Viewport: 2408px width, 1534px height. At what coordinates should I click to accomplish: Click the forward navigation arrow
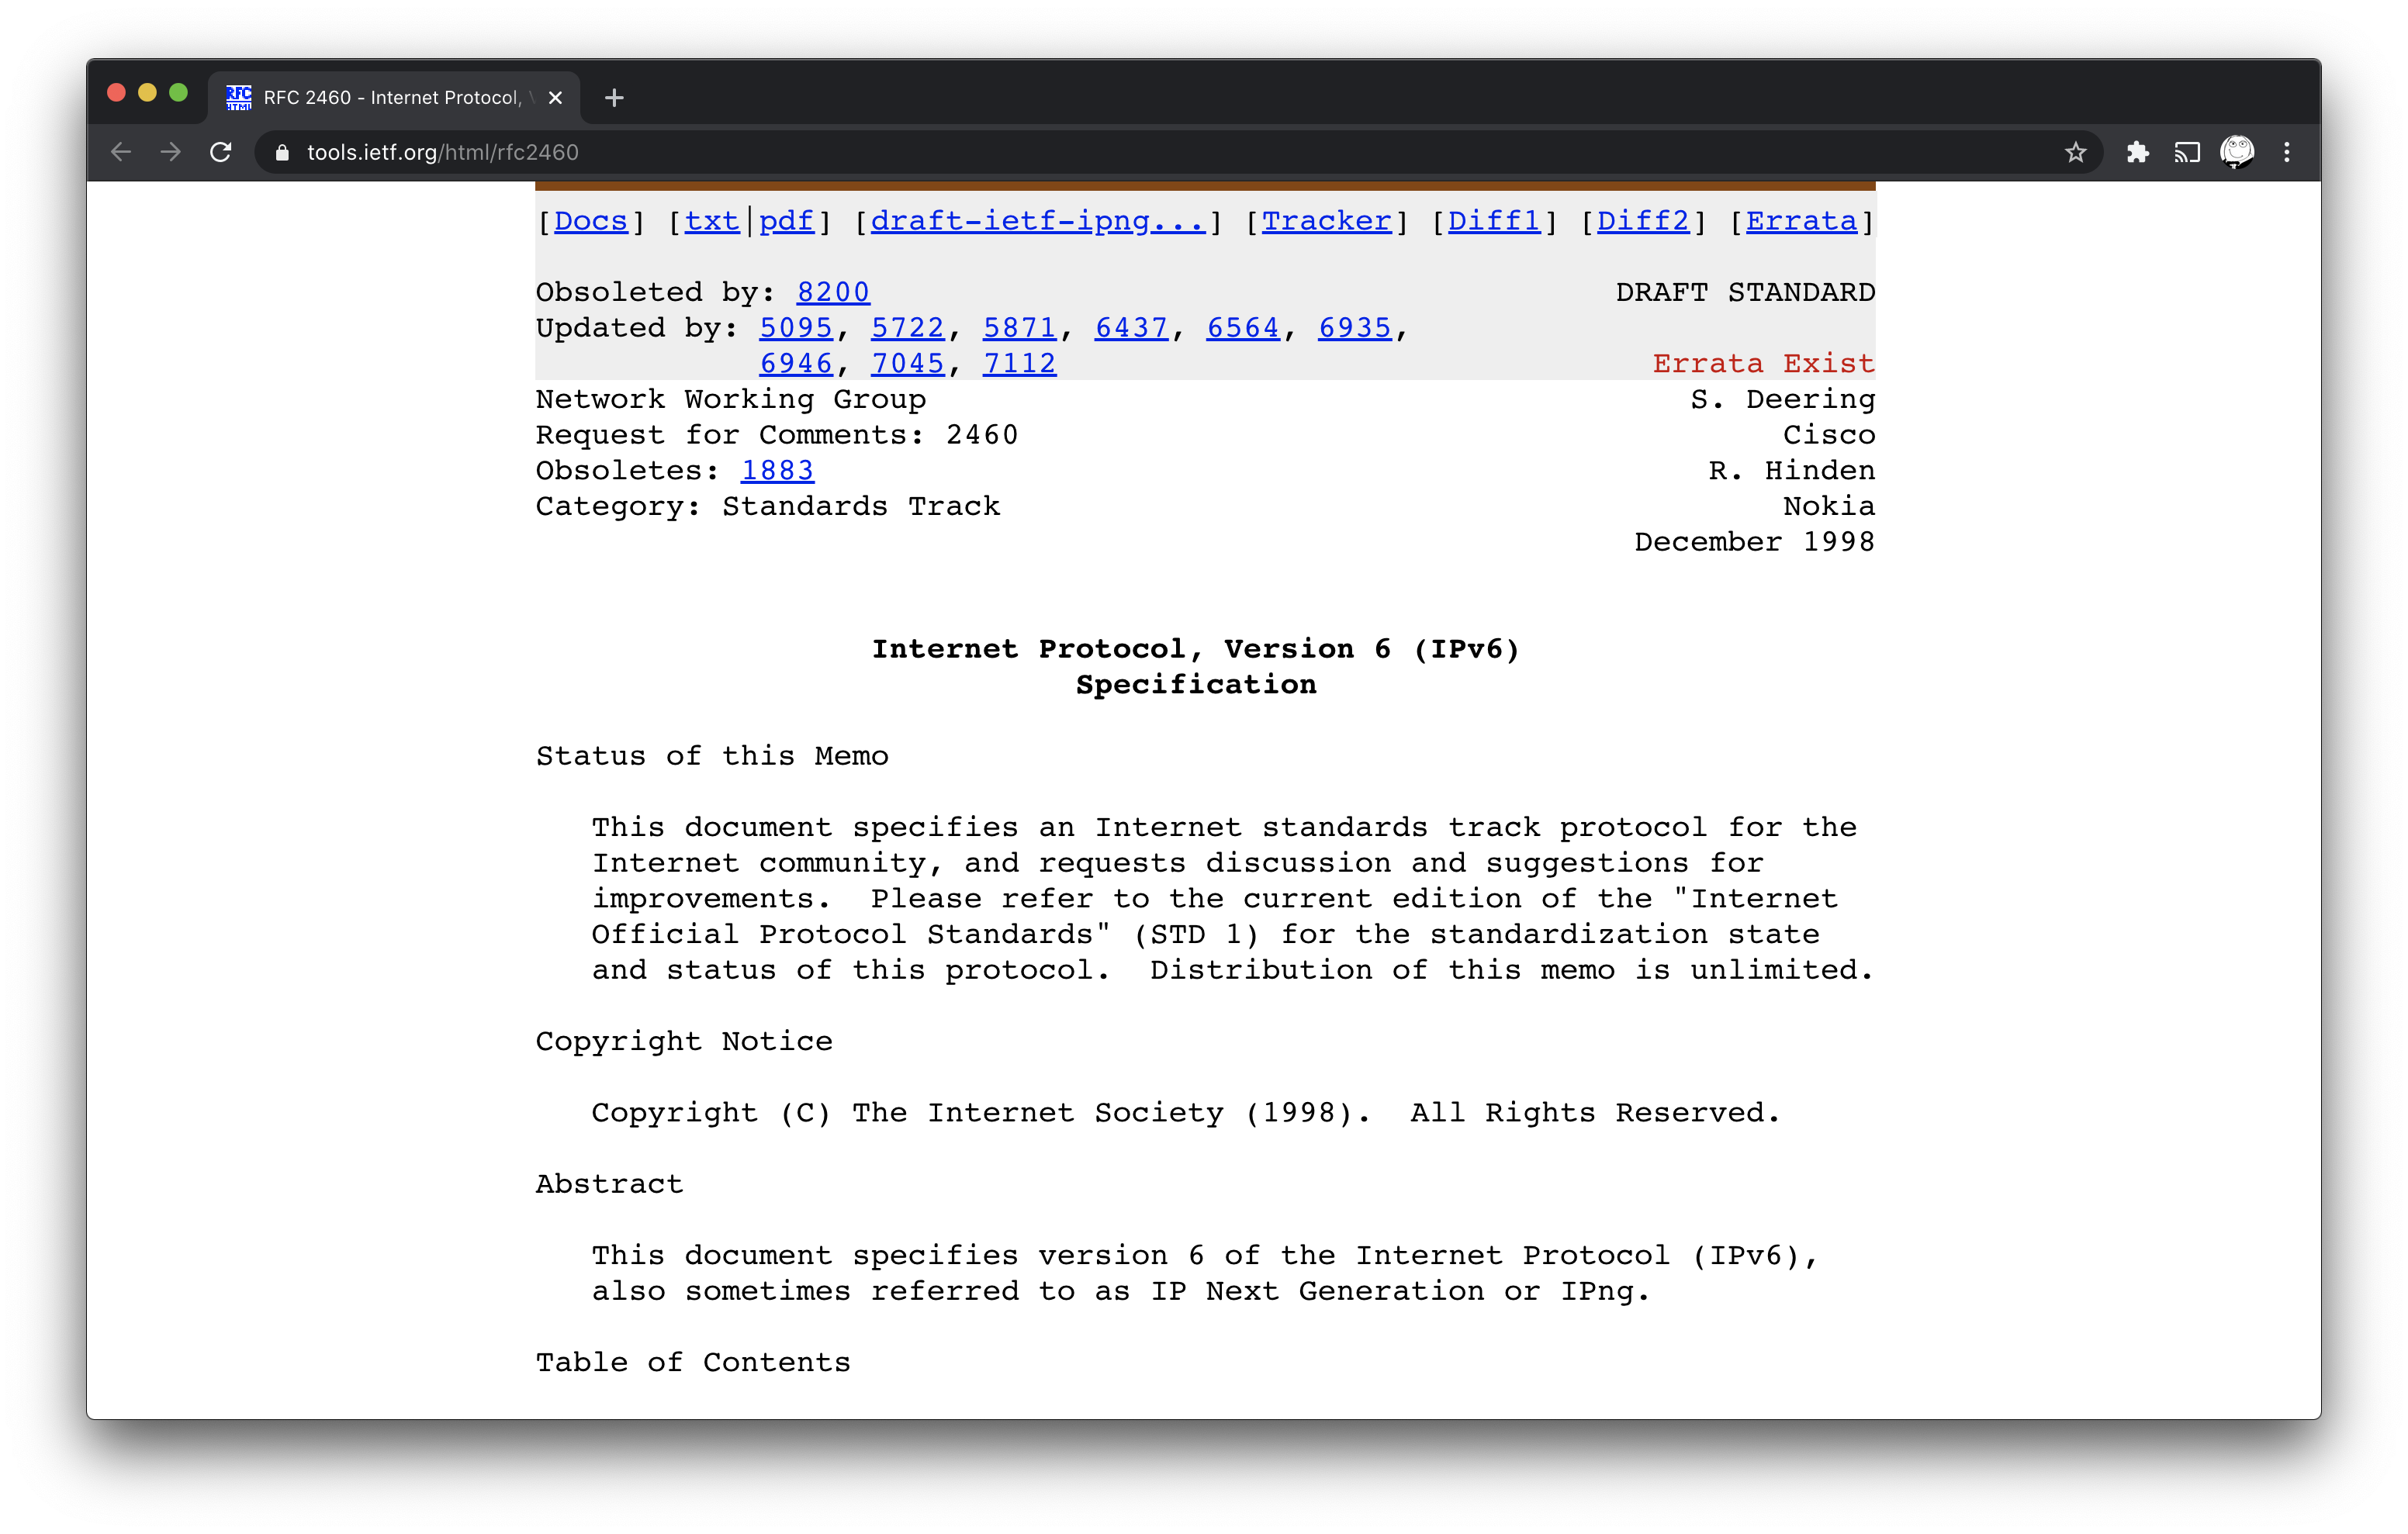pos(170,152)
